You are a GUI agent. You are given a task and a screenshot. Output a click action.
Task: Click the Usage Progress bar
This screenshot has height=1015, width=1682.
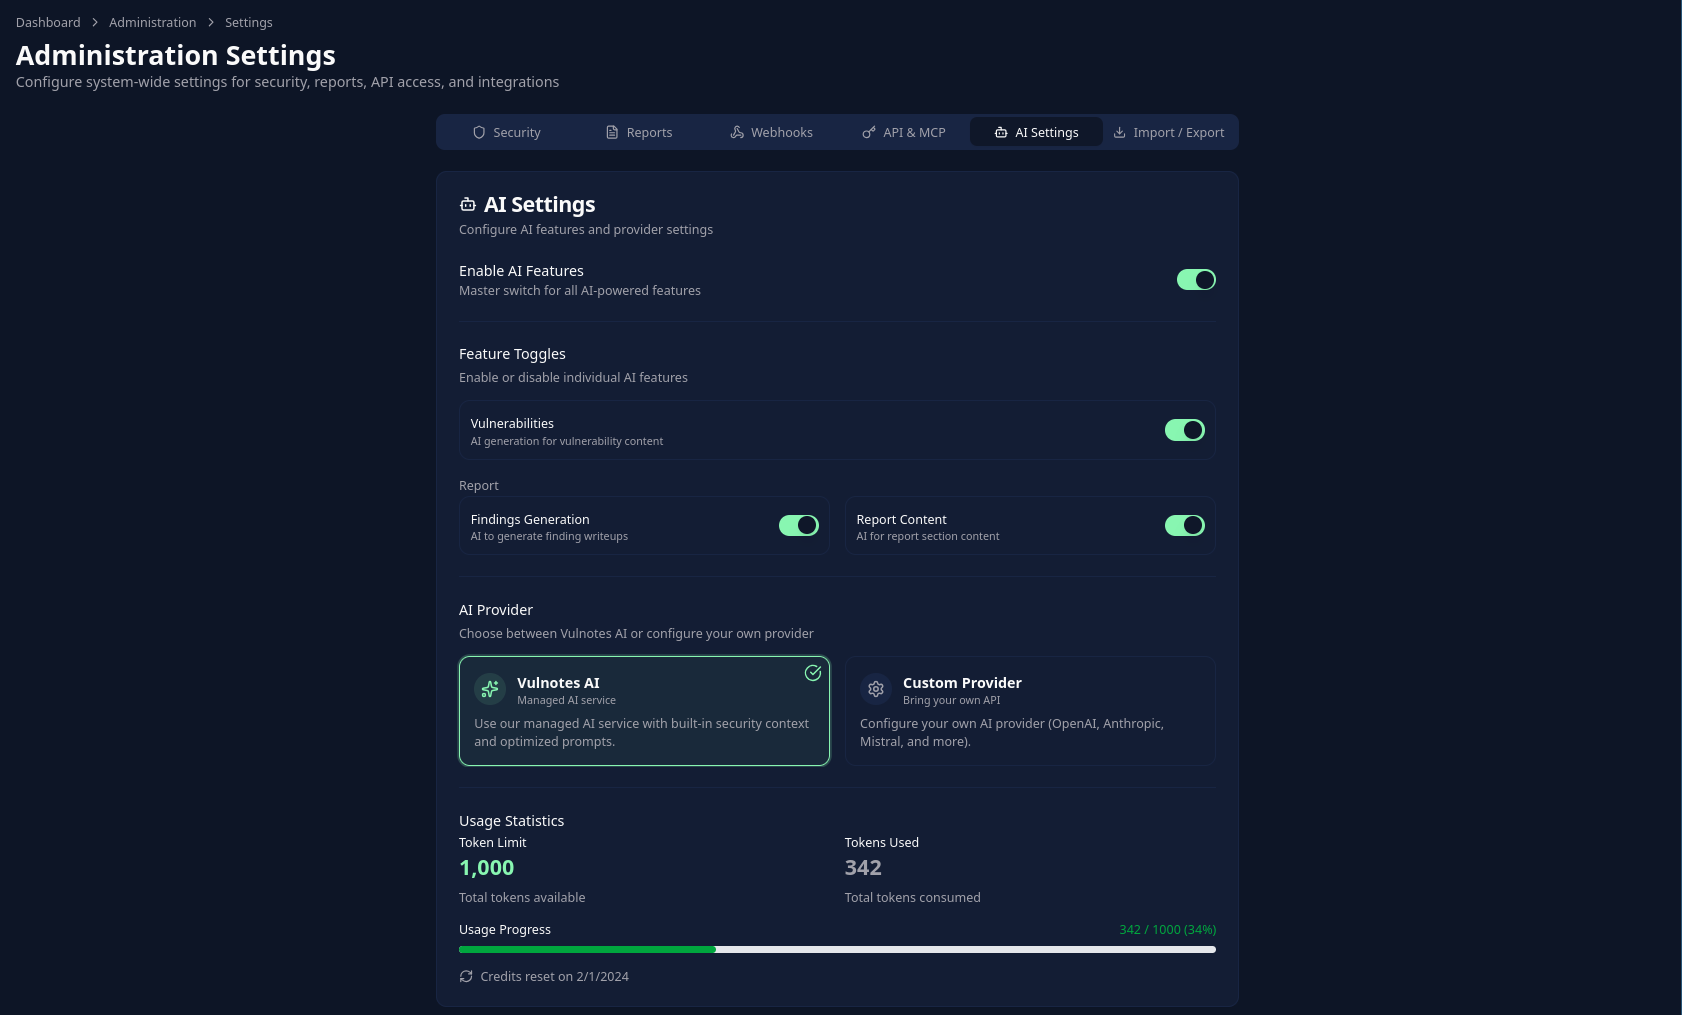[837, 949]
